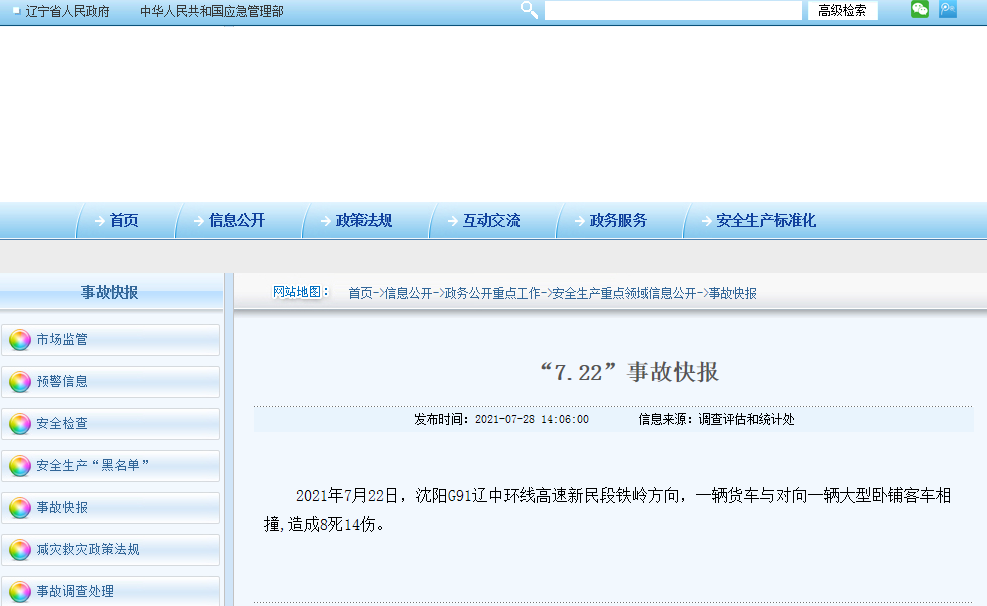Switch to 政策法规 navigation tab
Viewport: 987px width, 606px height.
pyautogui.click(x=364, y=220)
